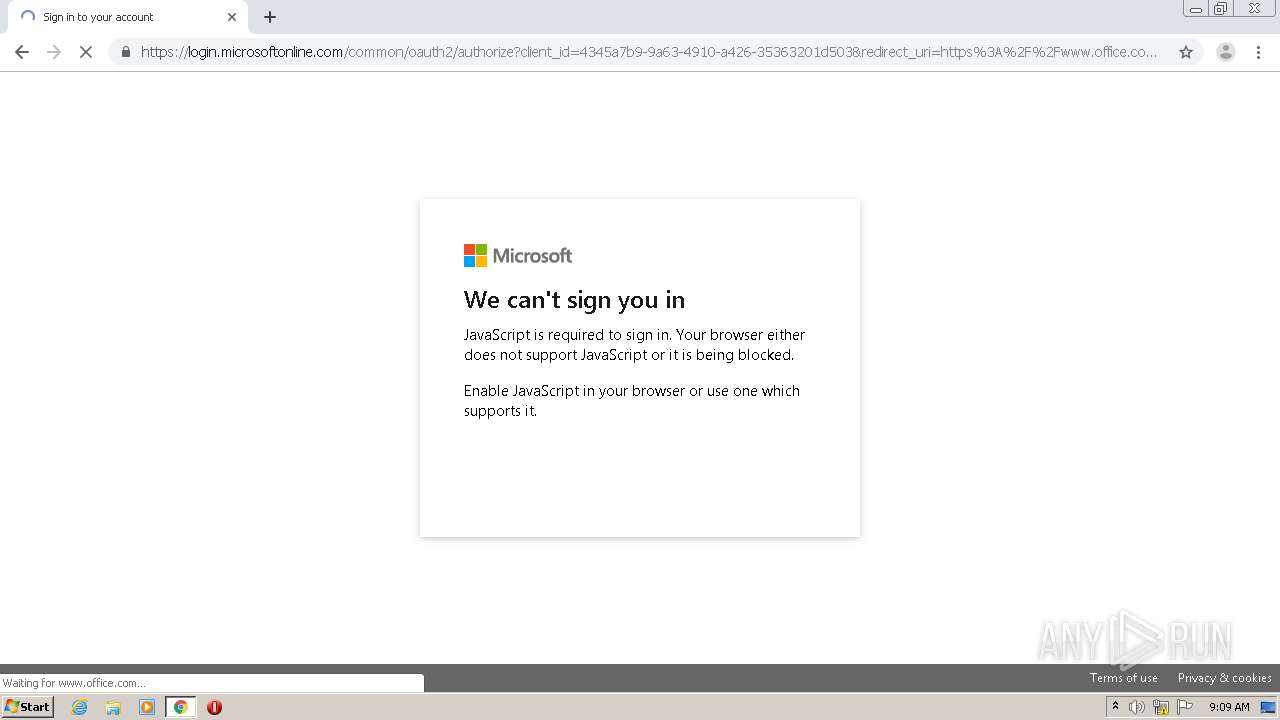
Task: Click the forward navigation arrow
Action: coord(54,52)
